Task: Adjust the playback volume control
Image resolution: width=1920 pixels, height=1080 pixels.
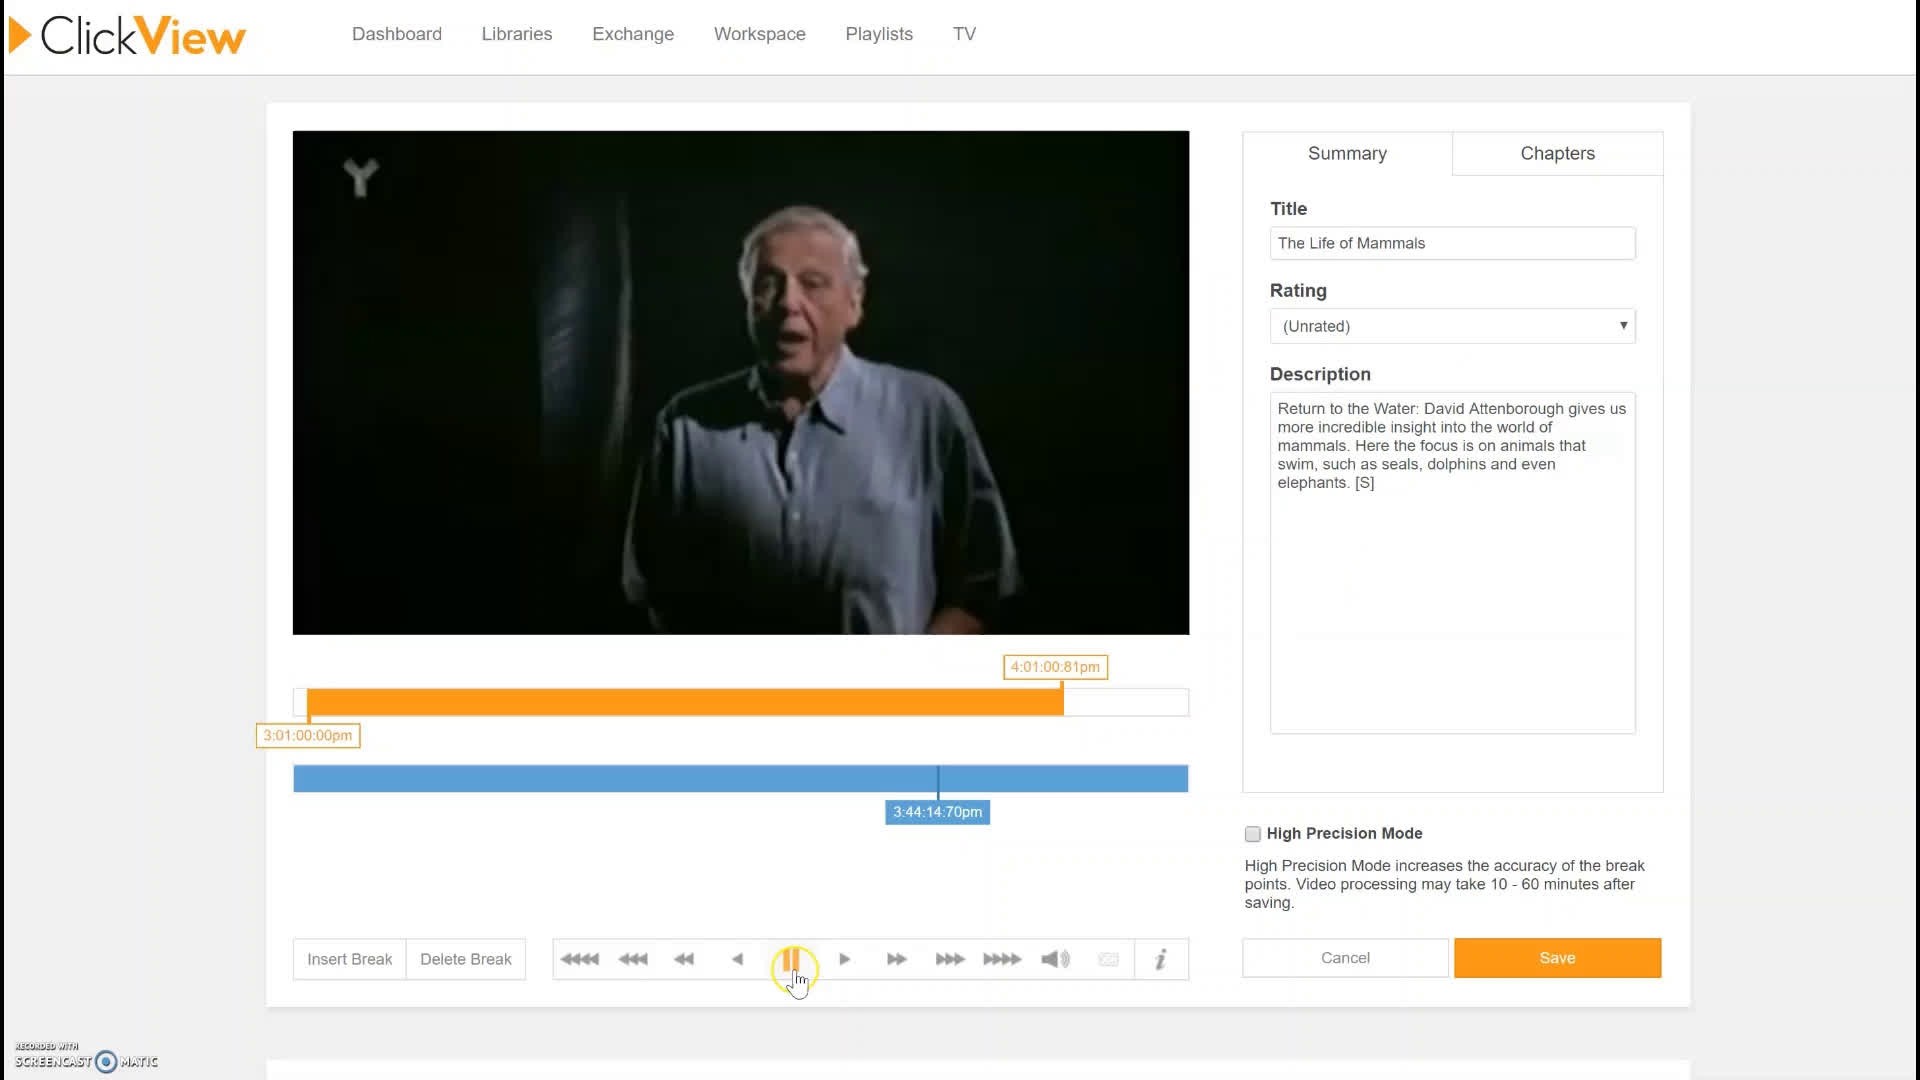Action: point(1054,958)
